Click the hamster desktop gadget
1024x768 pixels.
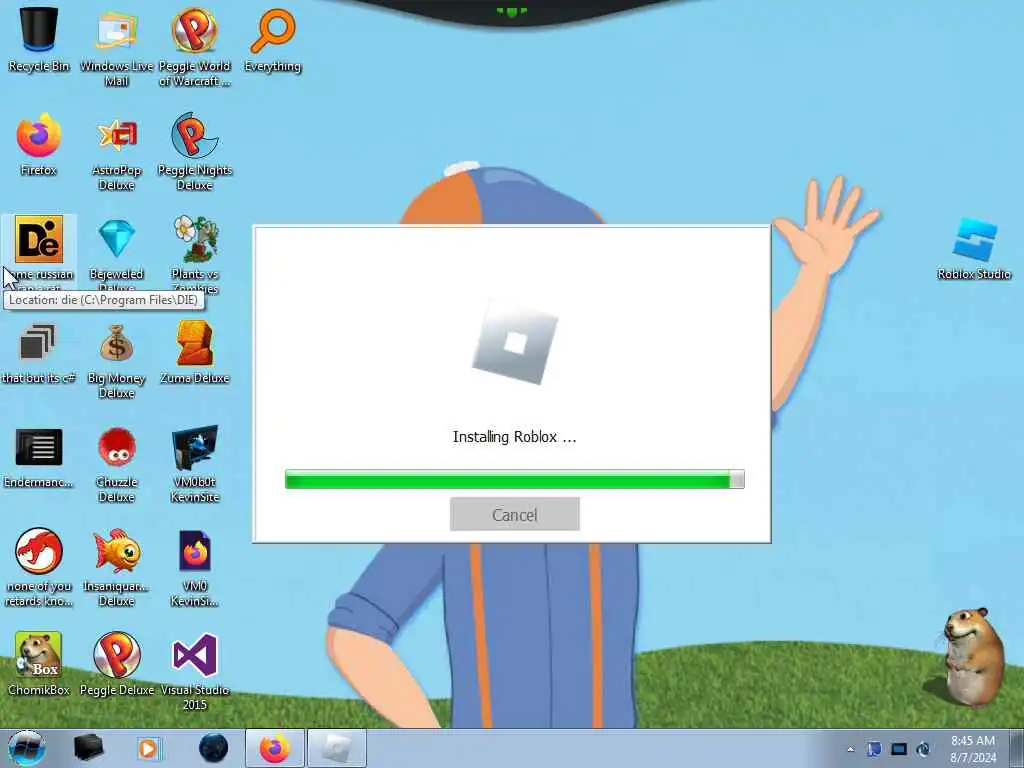point(974,656)
